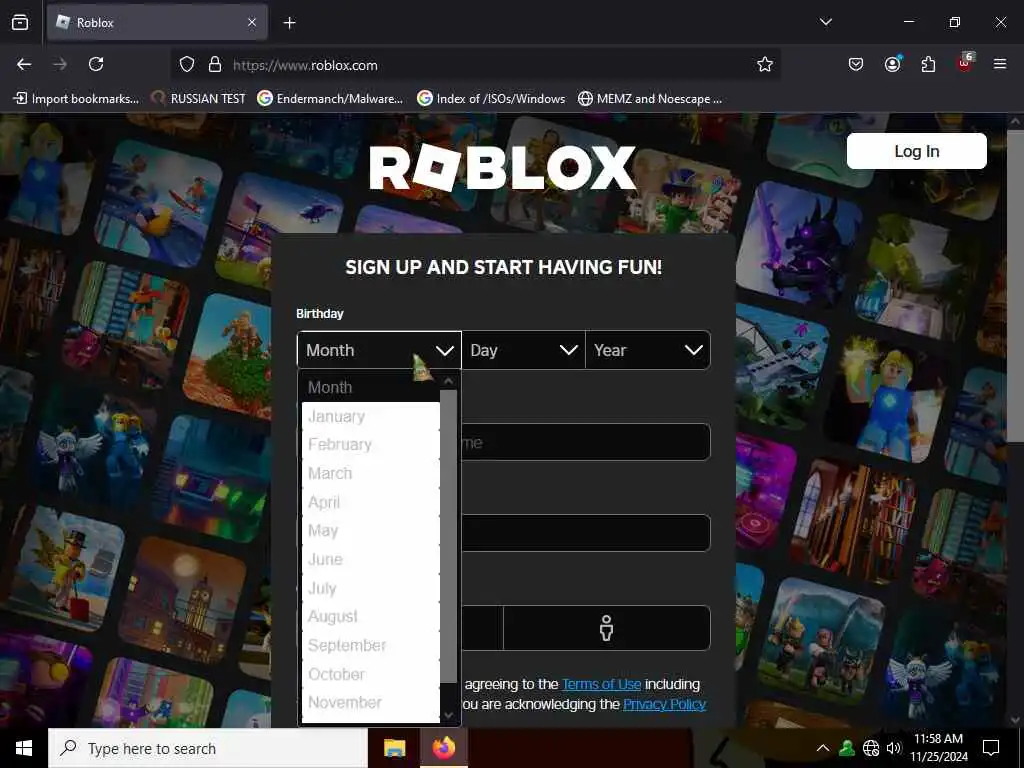Choose October from the month list

[370, 674]
